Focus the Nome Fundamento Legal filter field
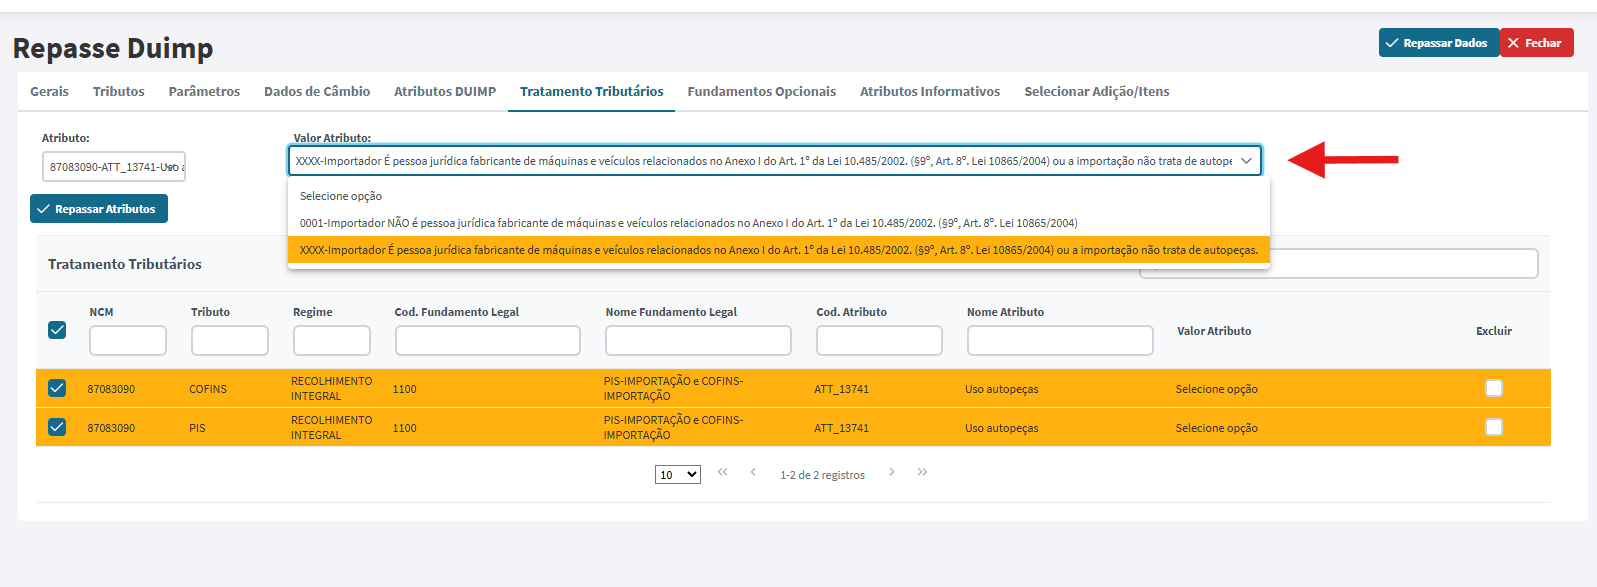The height and width of the screenshot is (587, 1597). pos(698,340)
